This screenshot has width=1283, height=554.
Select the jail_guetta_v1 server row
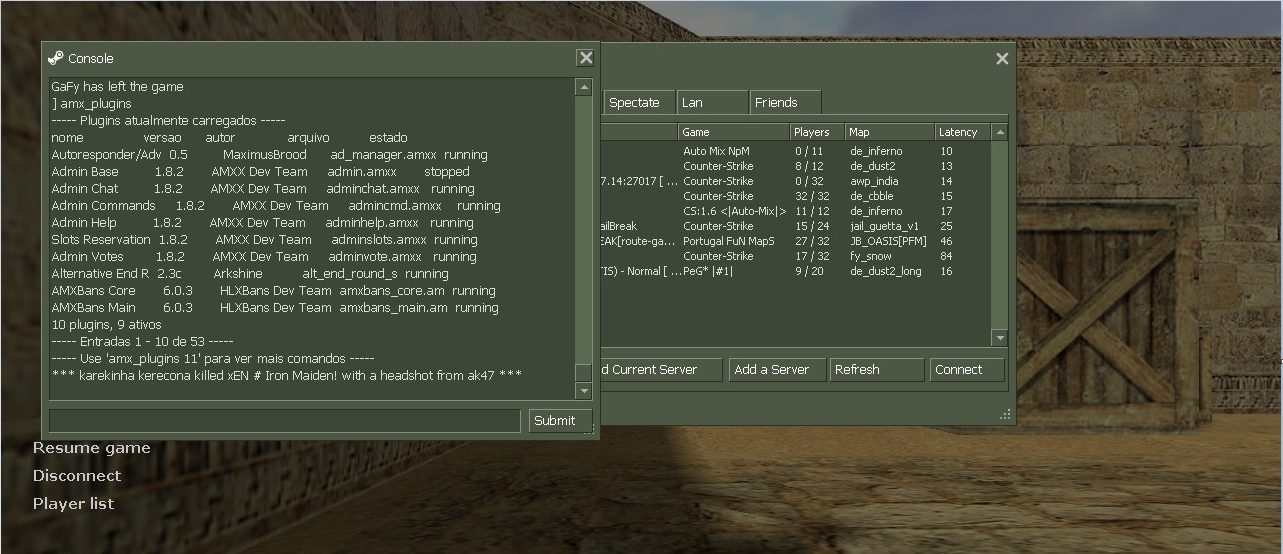pyautogui.click(x=795, y=226)
